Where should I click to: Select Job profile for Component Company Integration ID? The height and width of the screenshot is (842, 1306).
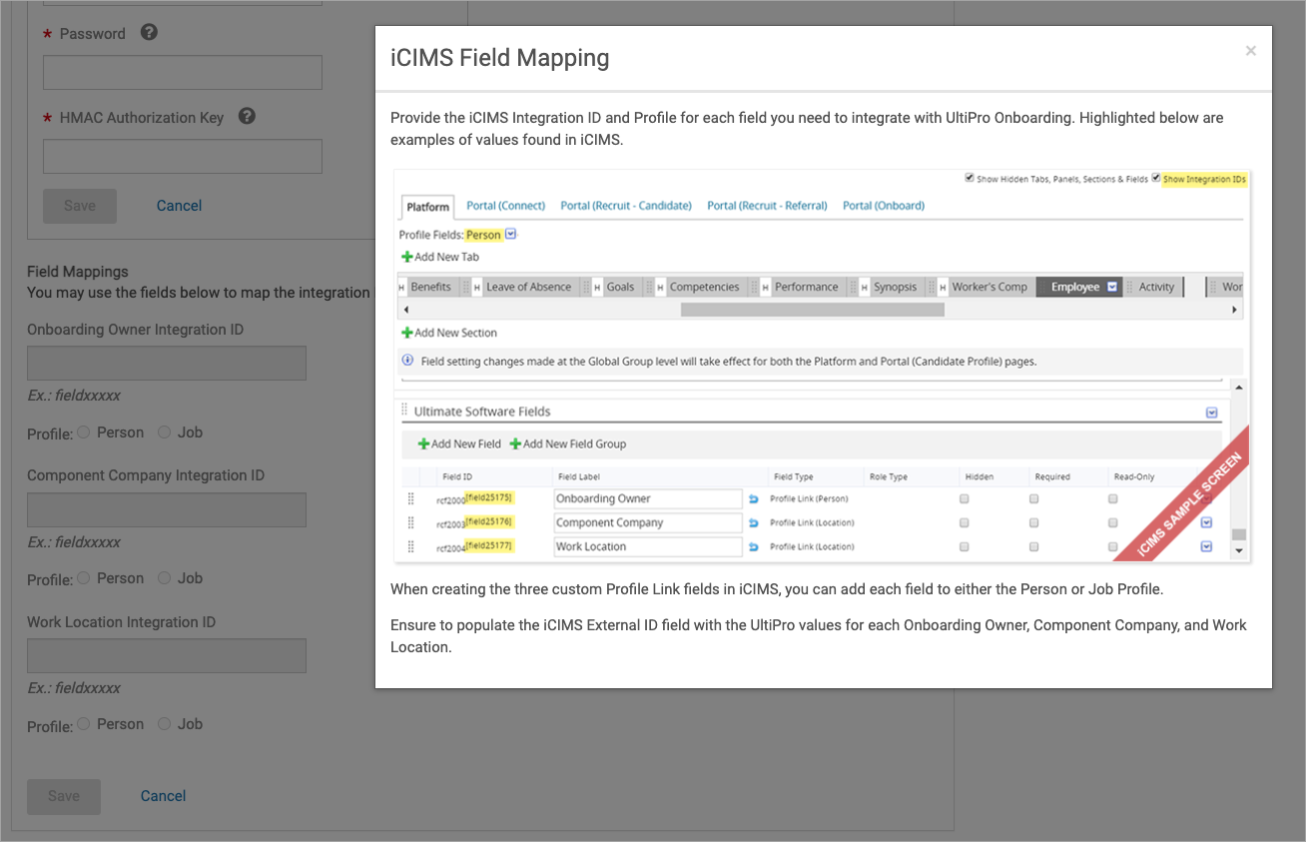pos(164,578)
